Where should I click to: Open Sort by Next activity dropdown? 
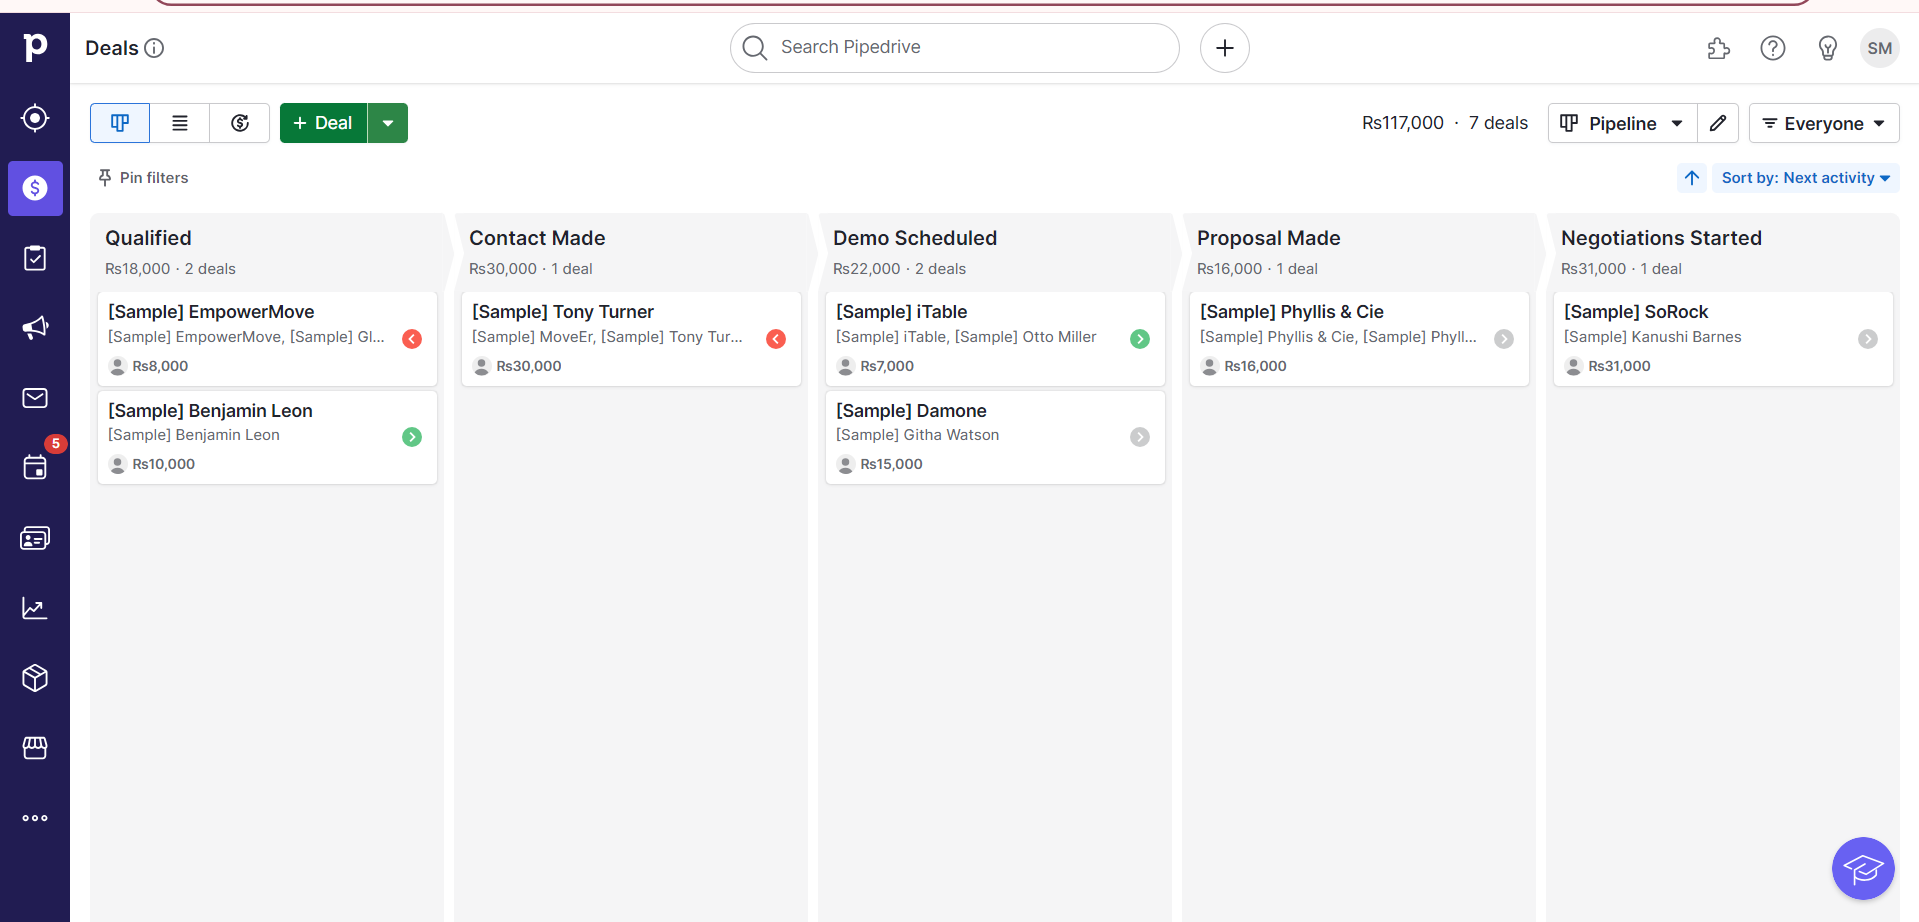tap(1806, 178)
